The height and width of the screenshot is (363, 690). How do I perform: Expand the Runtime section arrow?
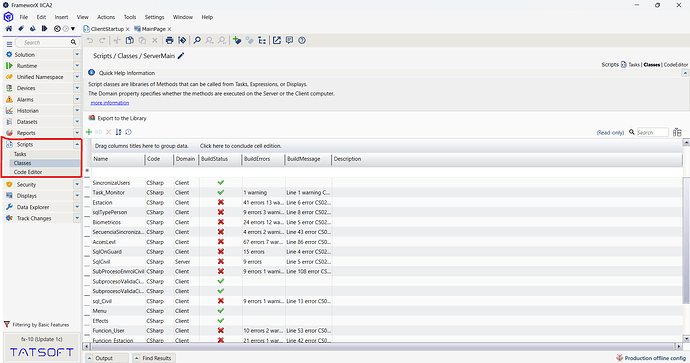pyautogui.click(x=77, y=66)
